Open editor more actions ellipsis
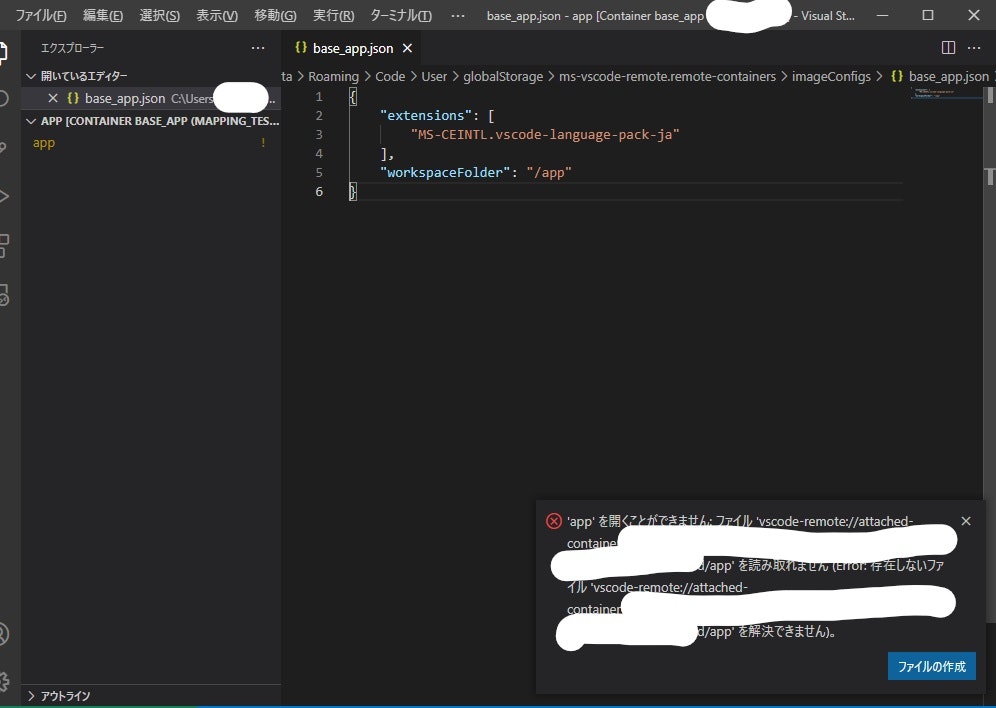Viewport: 996px width, 708px height. point(974,48)
